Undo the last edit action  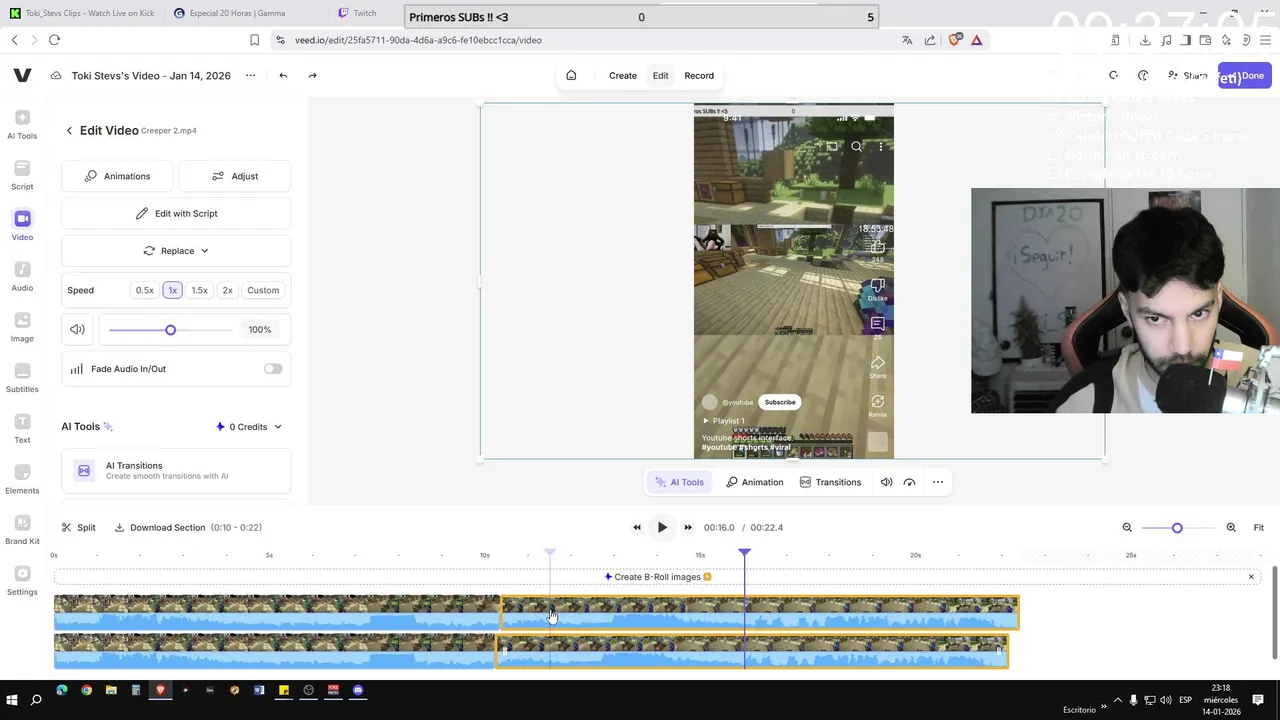tap(283, 76)
